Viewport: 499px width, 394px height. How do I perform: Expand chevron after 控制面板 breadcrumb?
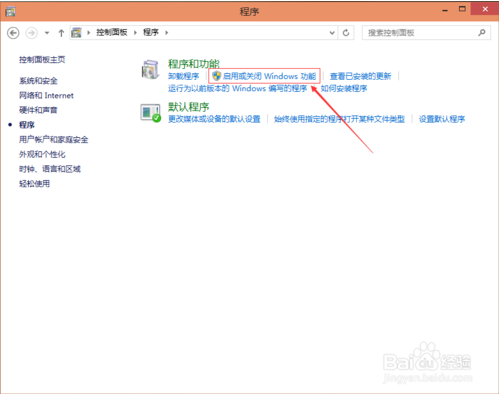[x=135, y=32]
